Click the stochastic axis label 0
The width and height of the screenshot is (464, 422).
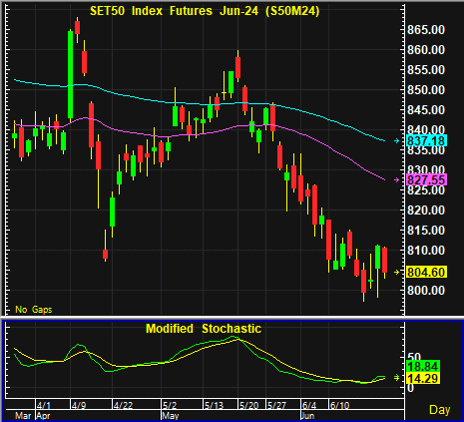pyautogui.click(x=411, y=388)
